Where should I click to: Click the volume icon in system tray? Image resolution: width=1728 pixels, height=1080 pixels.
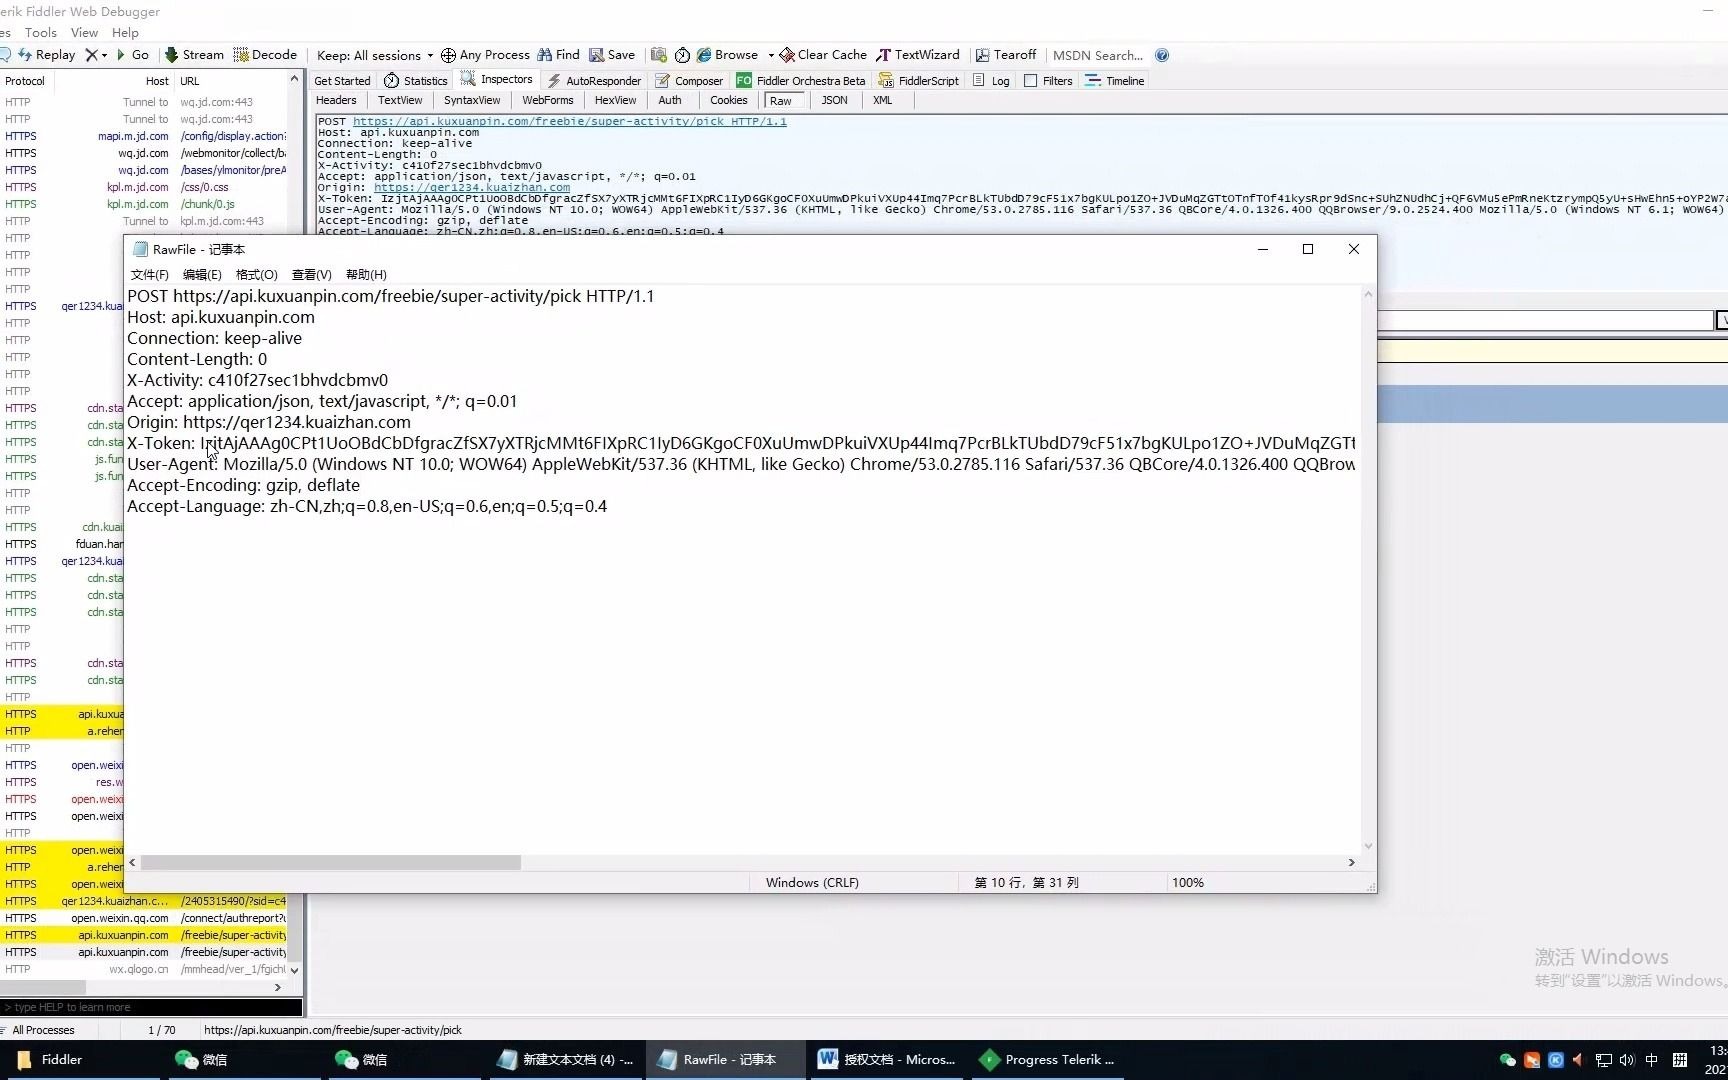point(1627,1060)
